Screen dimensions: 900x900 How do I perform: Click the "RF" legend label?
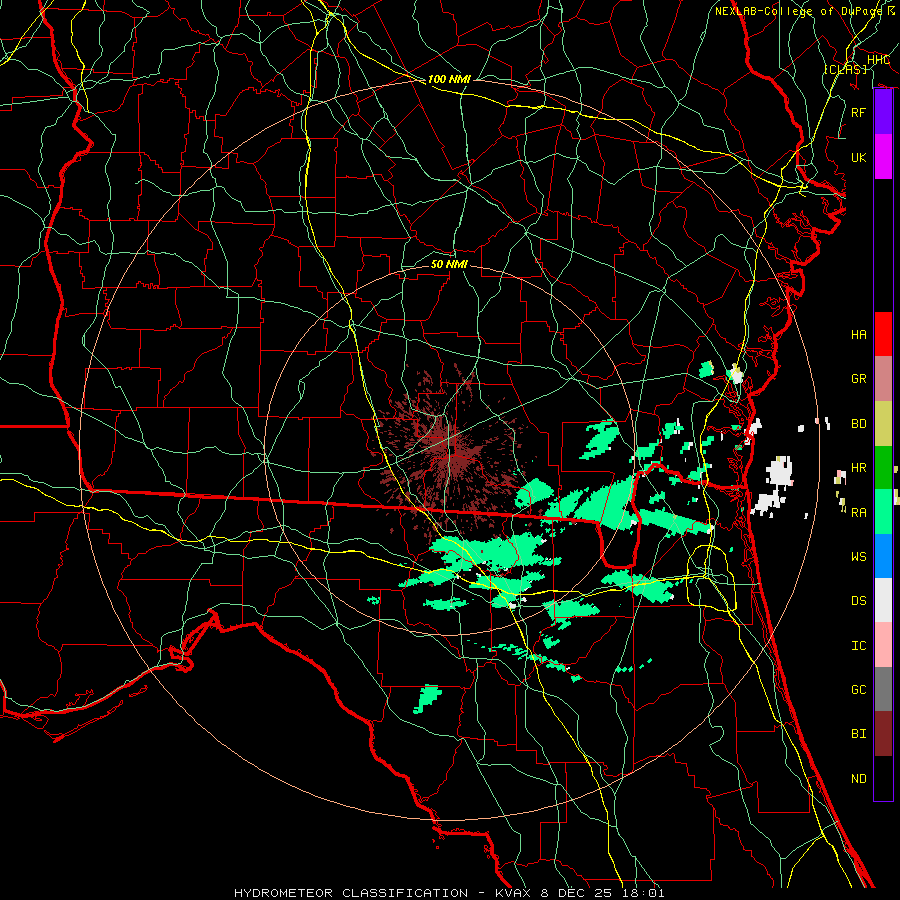[x=859, y=112]
